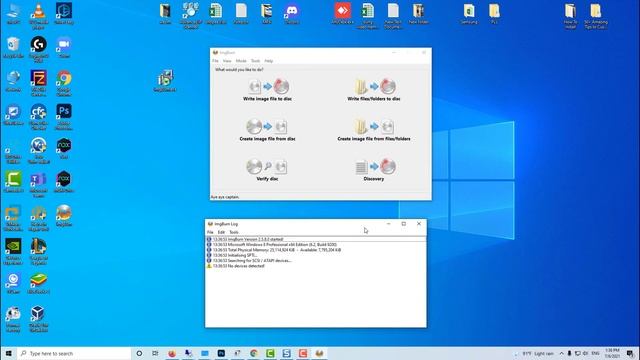This screenshot has width=640, height=360.
Task: Open the notification center icon
Action: tap(631, 353)
